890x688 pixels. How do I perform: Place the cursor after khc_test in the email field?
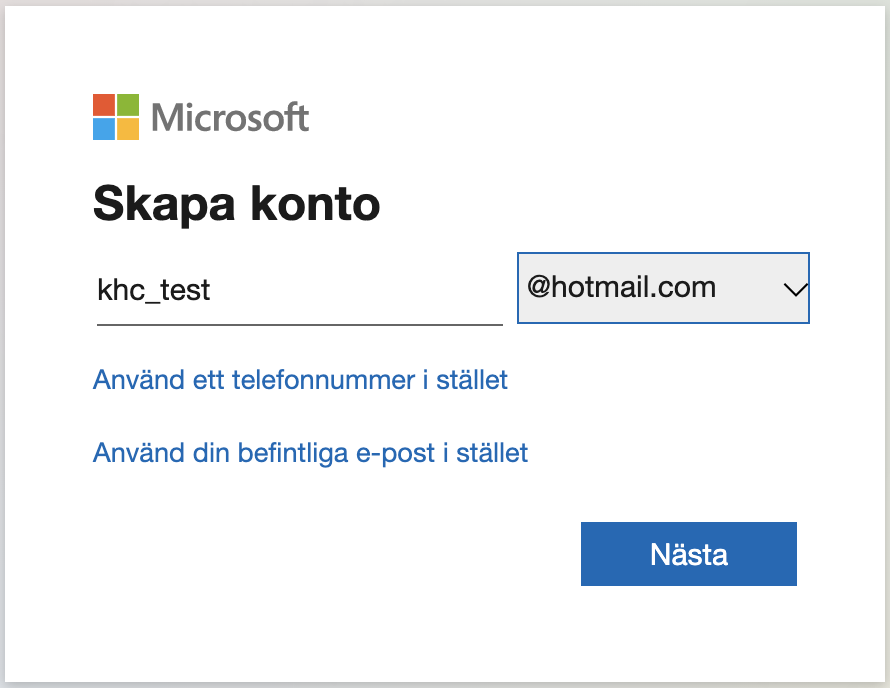[x=212, y=291]
